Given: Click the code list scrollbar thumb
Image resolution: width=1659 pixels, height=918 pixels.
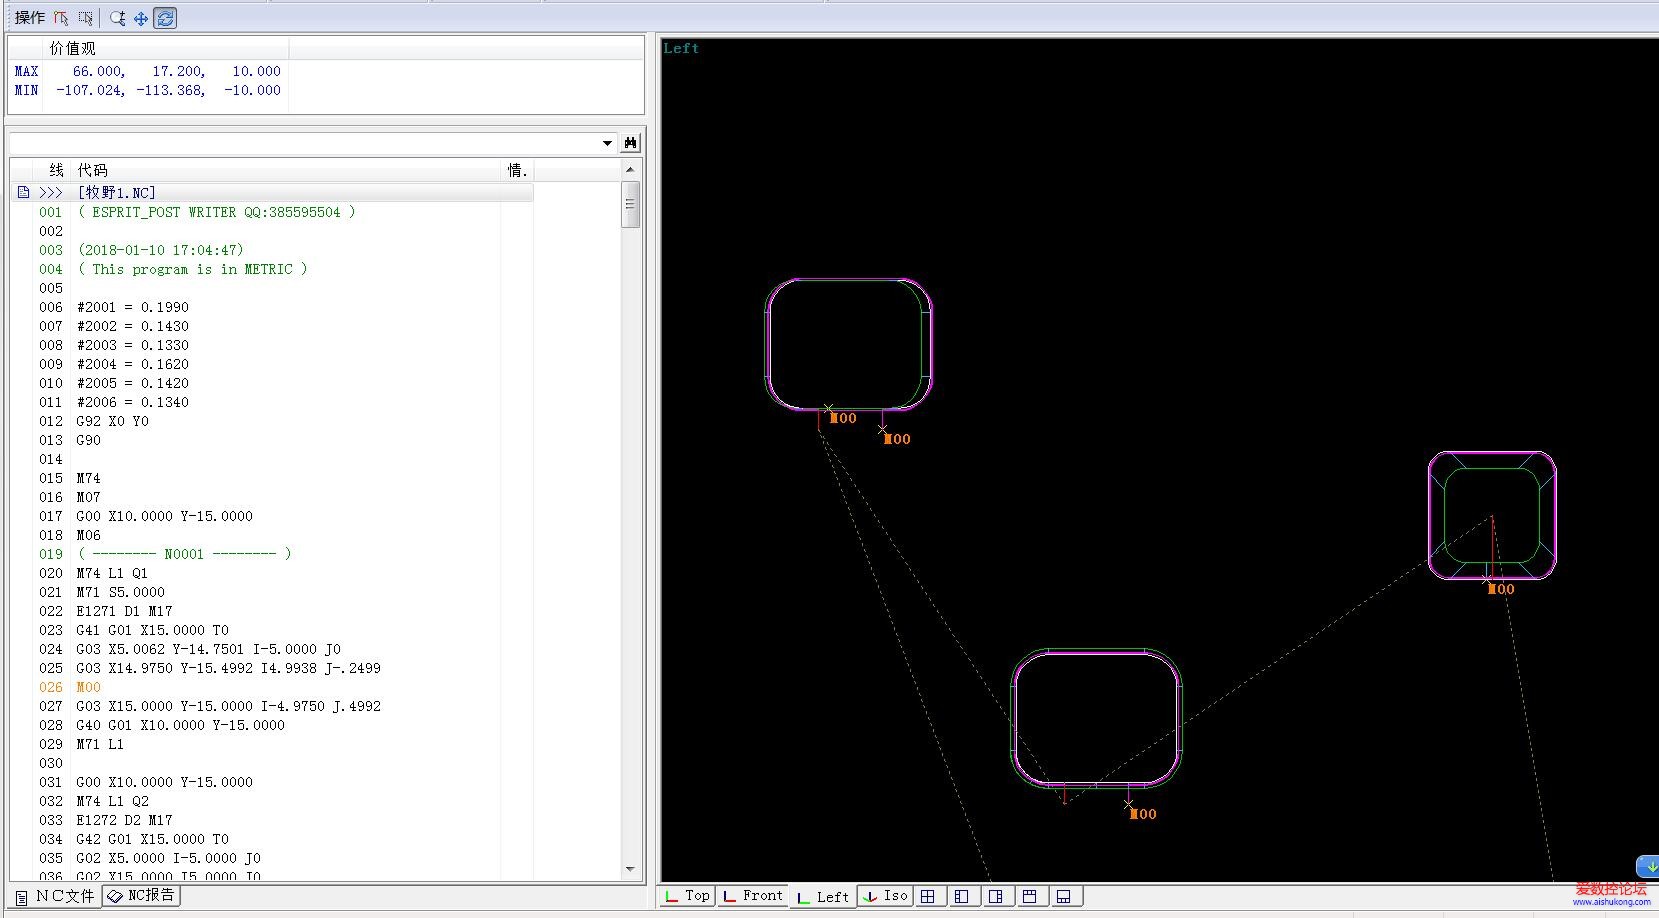Looking at the screenshot, I should 630,205.
